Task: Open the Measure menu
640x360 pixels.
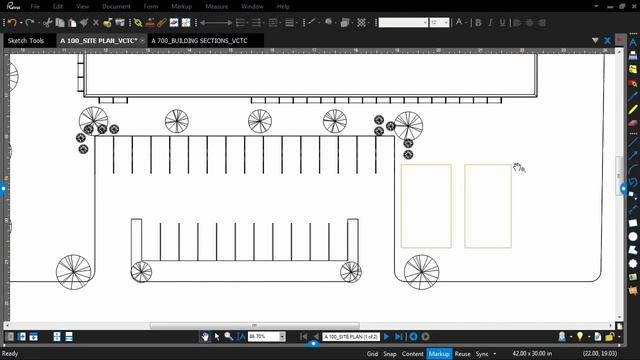Action: coord(217,7)
